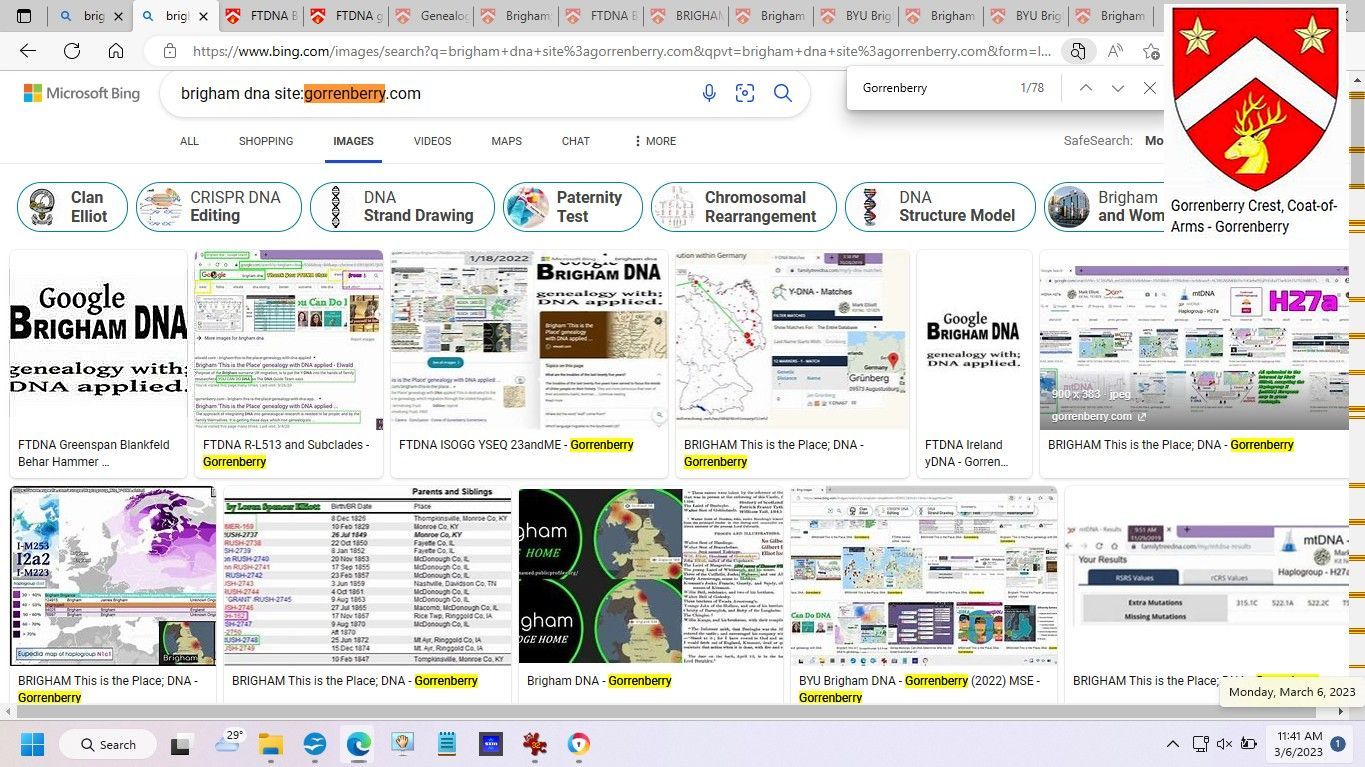Select the CRISPR DNA Editing suggestion chip
1365x767 pixels.
pos(218,207)
